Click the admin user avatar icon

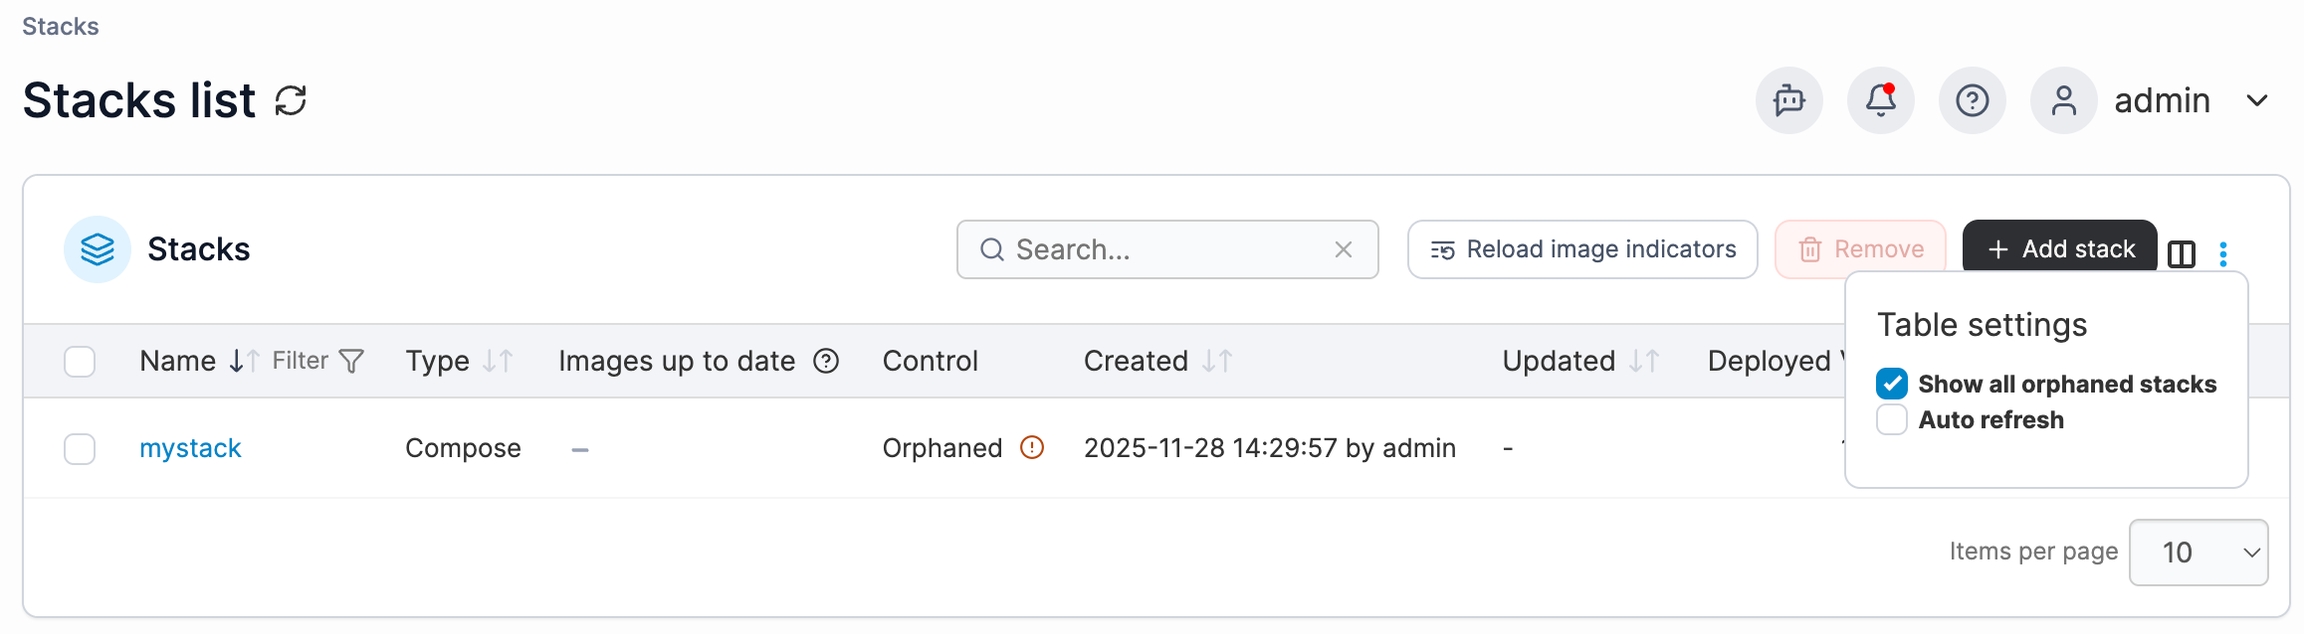click(x=2063, y=101)
